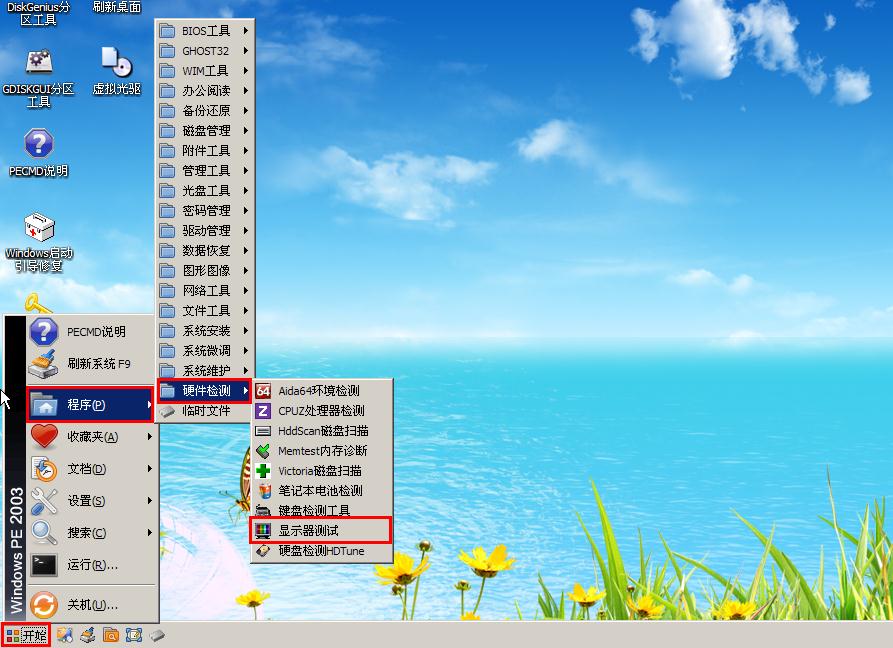
Task: Open the 密码管理 folder
Action: 204,211
